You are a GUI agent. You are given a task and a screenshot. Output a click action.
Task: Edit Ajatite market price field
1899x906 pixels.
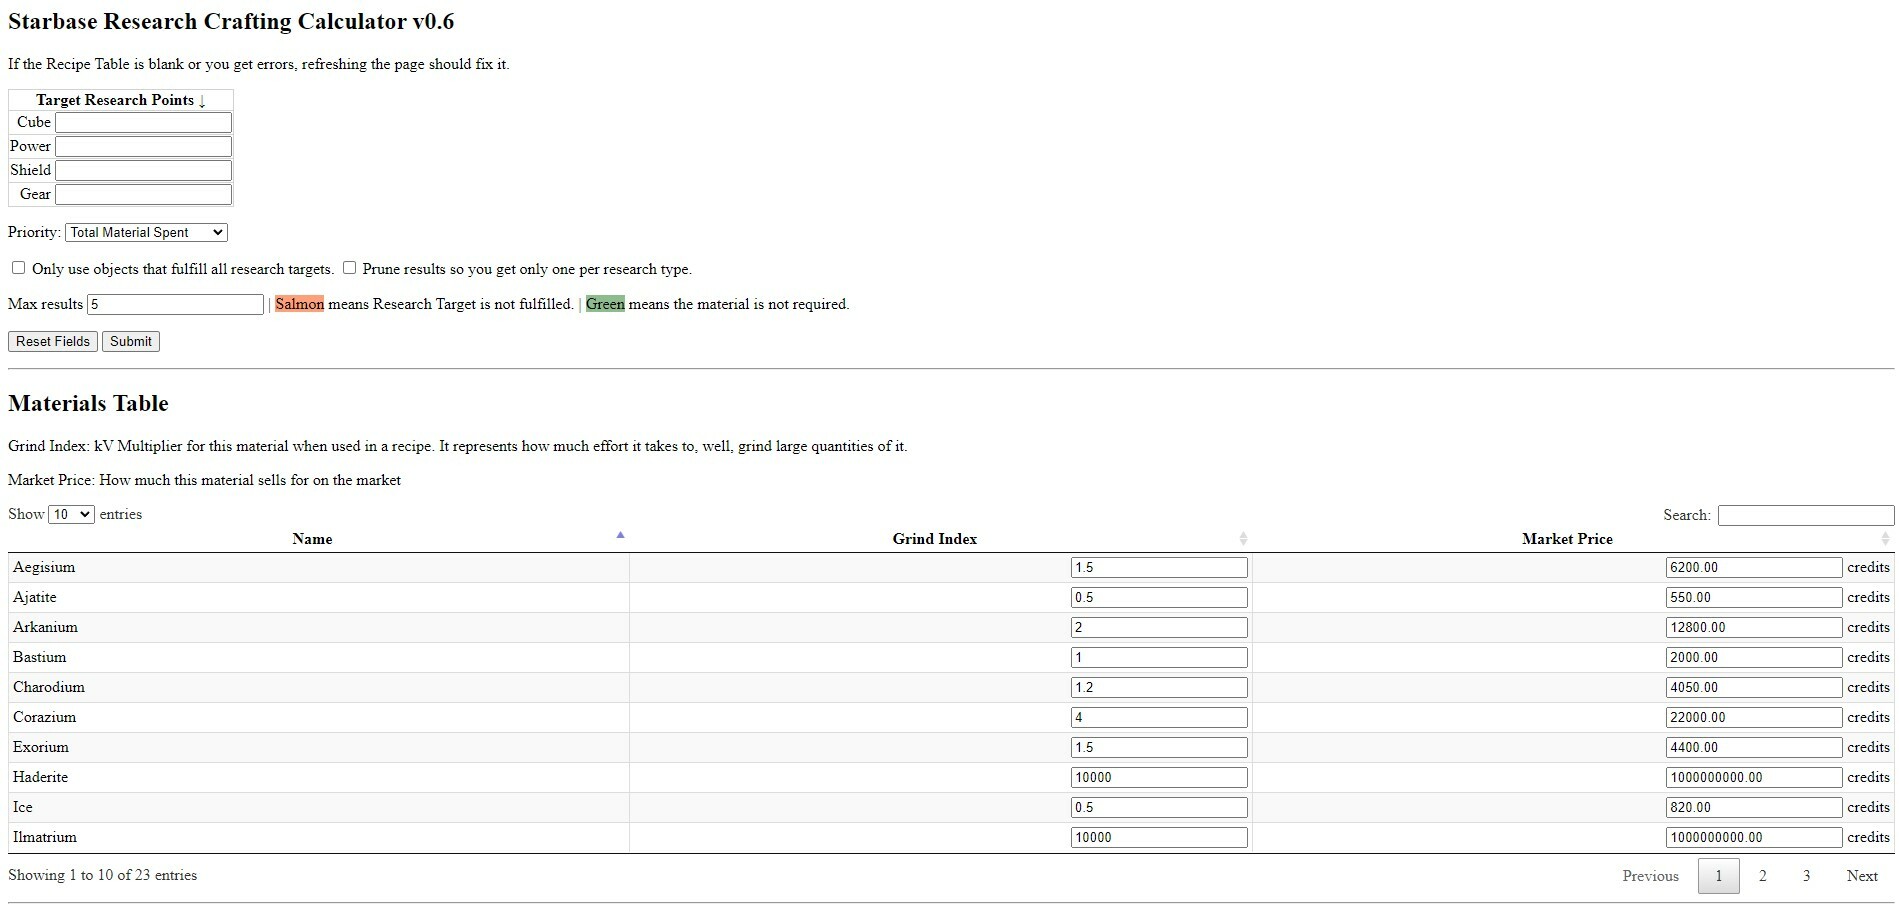point(1753,597)
